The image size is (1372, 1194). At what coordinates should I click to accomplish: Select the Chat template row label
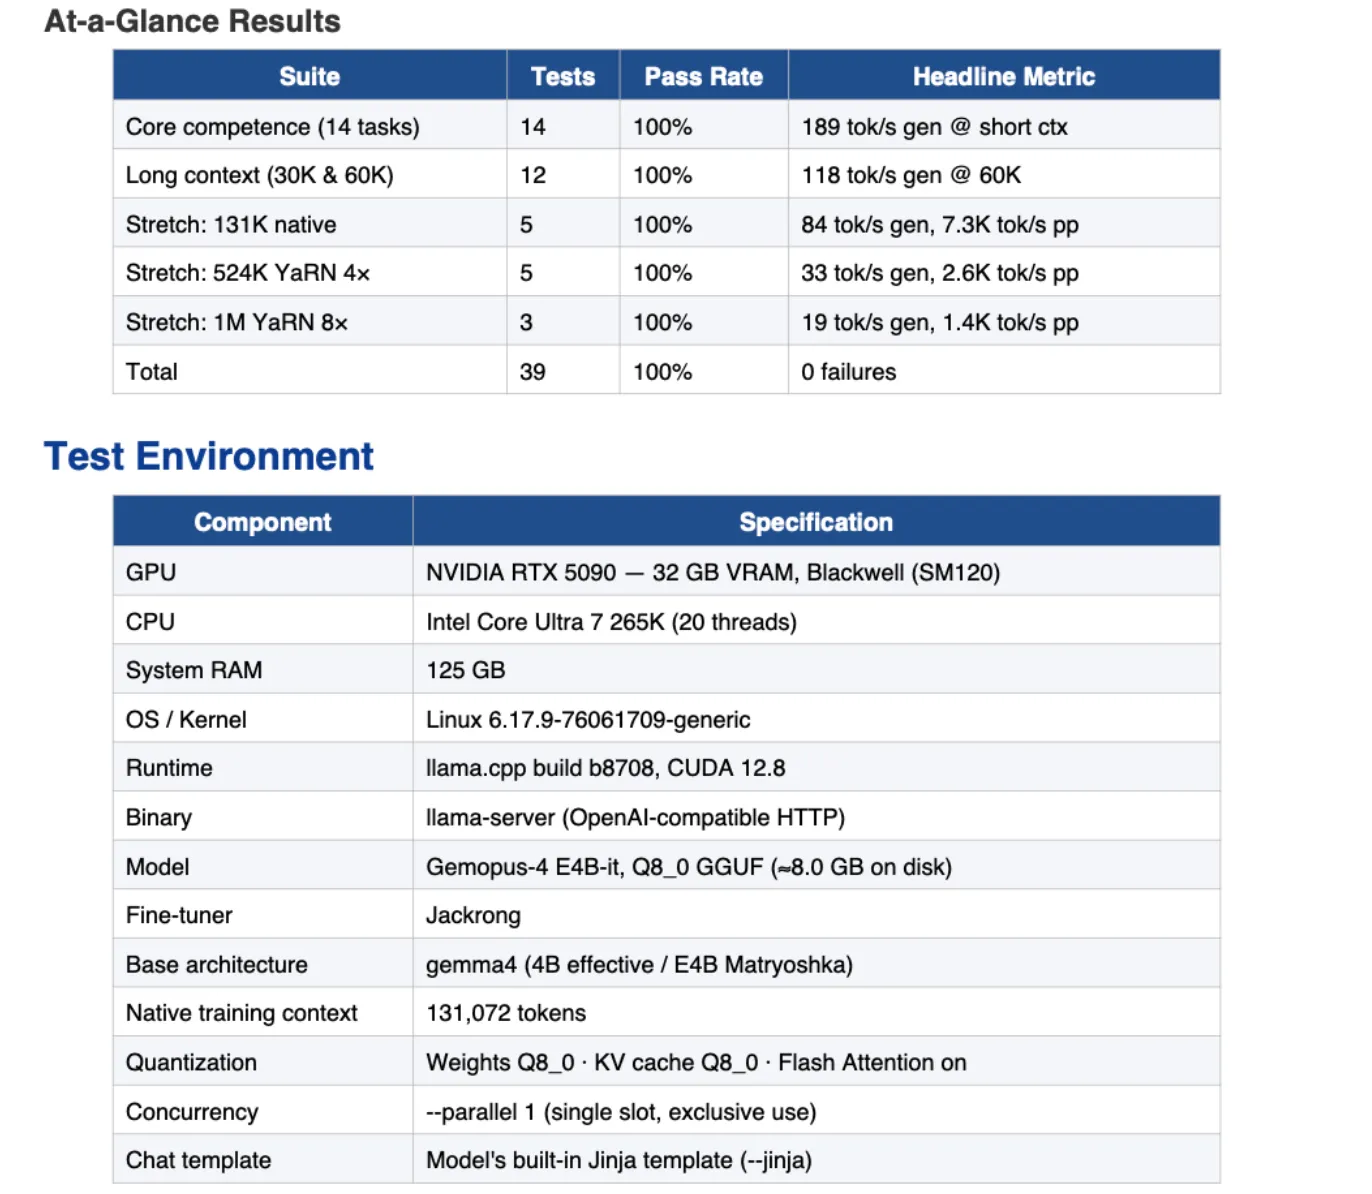pyautogui.click(x=198, y=1160)
